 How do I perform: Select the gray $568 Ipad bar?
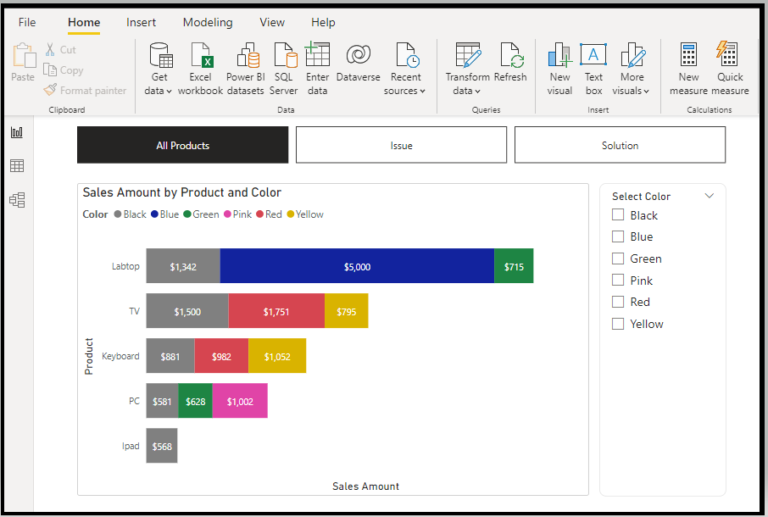(162, 446)
